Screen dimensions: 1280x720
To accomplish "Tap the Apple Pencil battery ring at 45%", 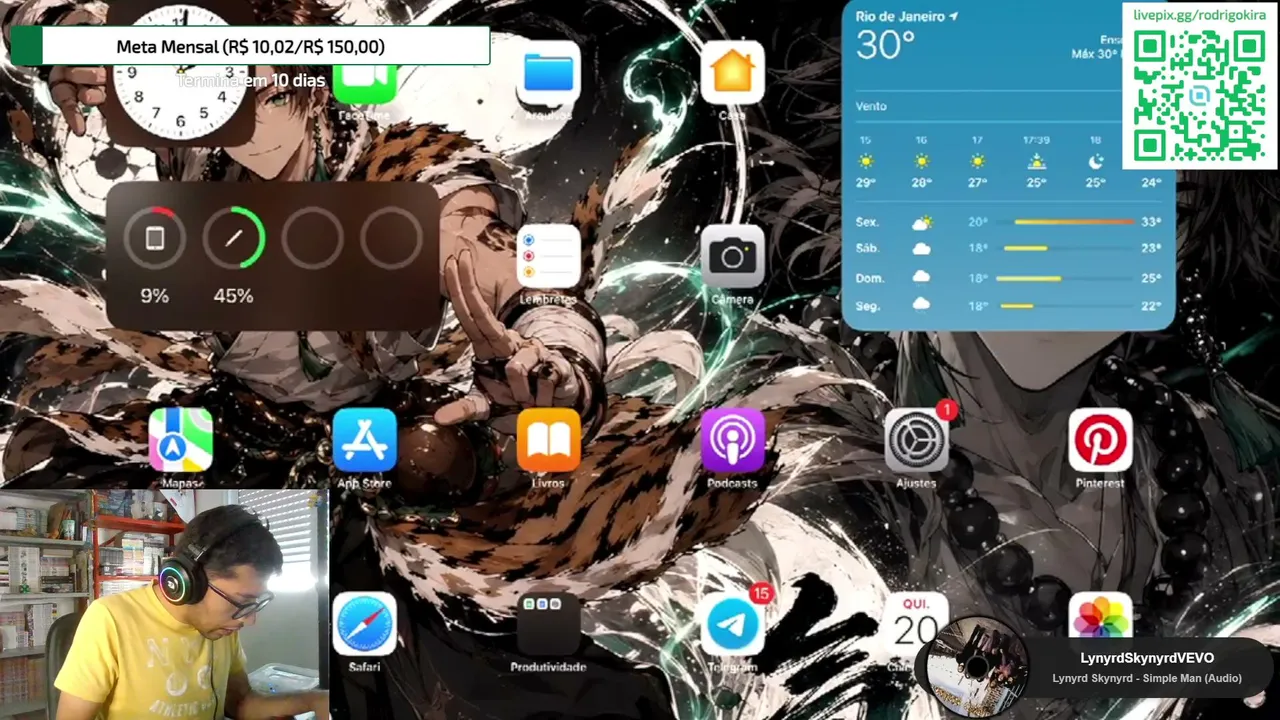I will click(233, 238).
